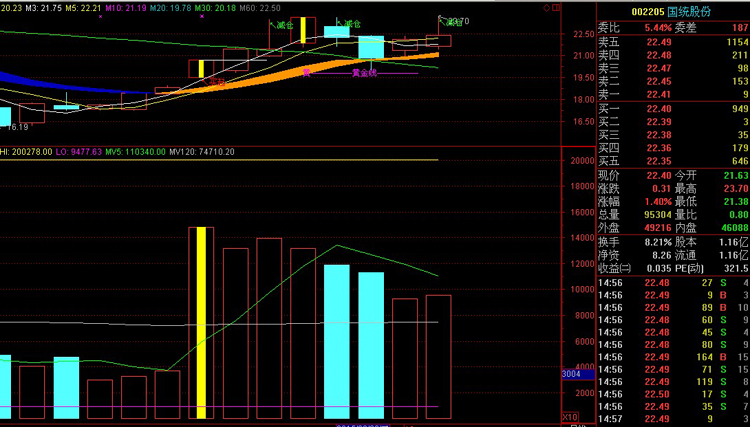Viewport: 750px width, 427px height.
Task: Click the MV120: 74710.20 indicator label
Action: tap(202, 152)
